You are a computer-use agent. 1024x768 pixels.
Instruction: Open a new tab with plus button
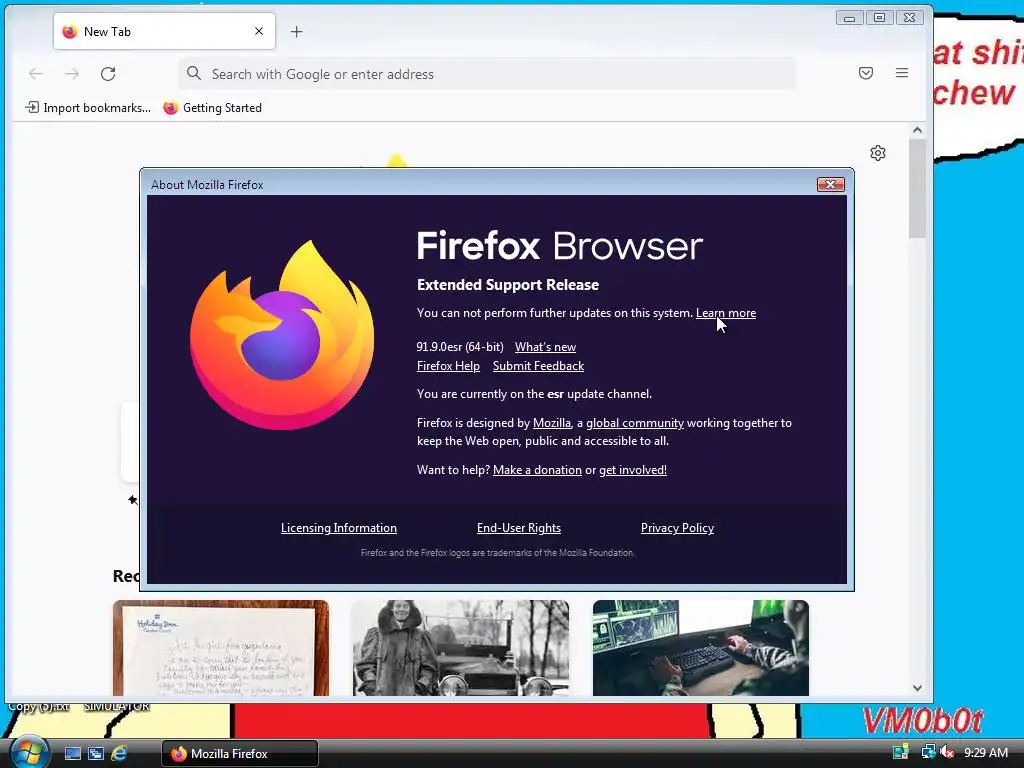[296, 31]
